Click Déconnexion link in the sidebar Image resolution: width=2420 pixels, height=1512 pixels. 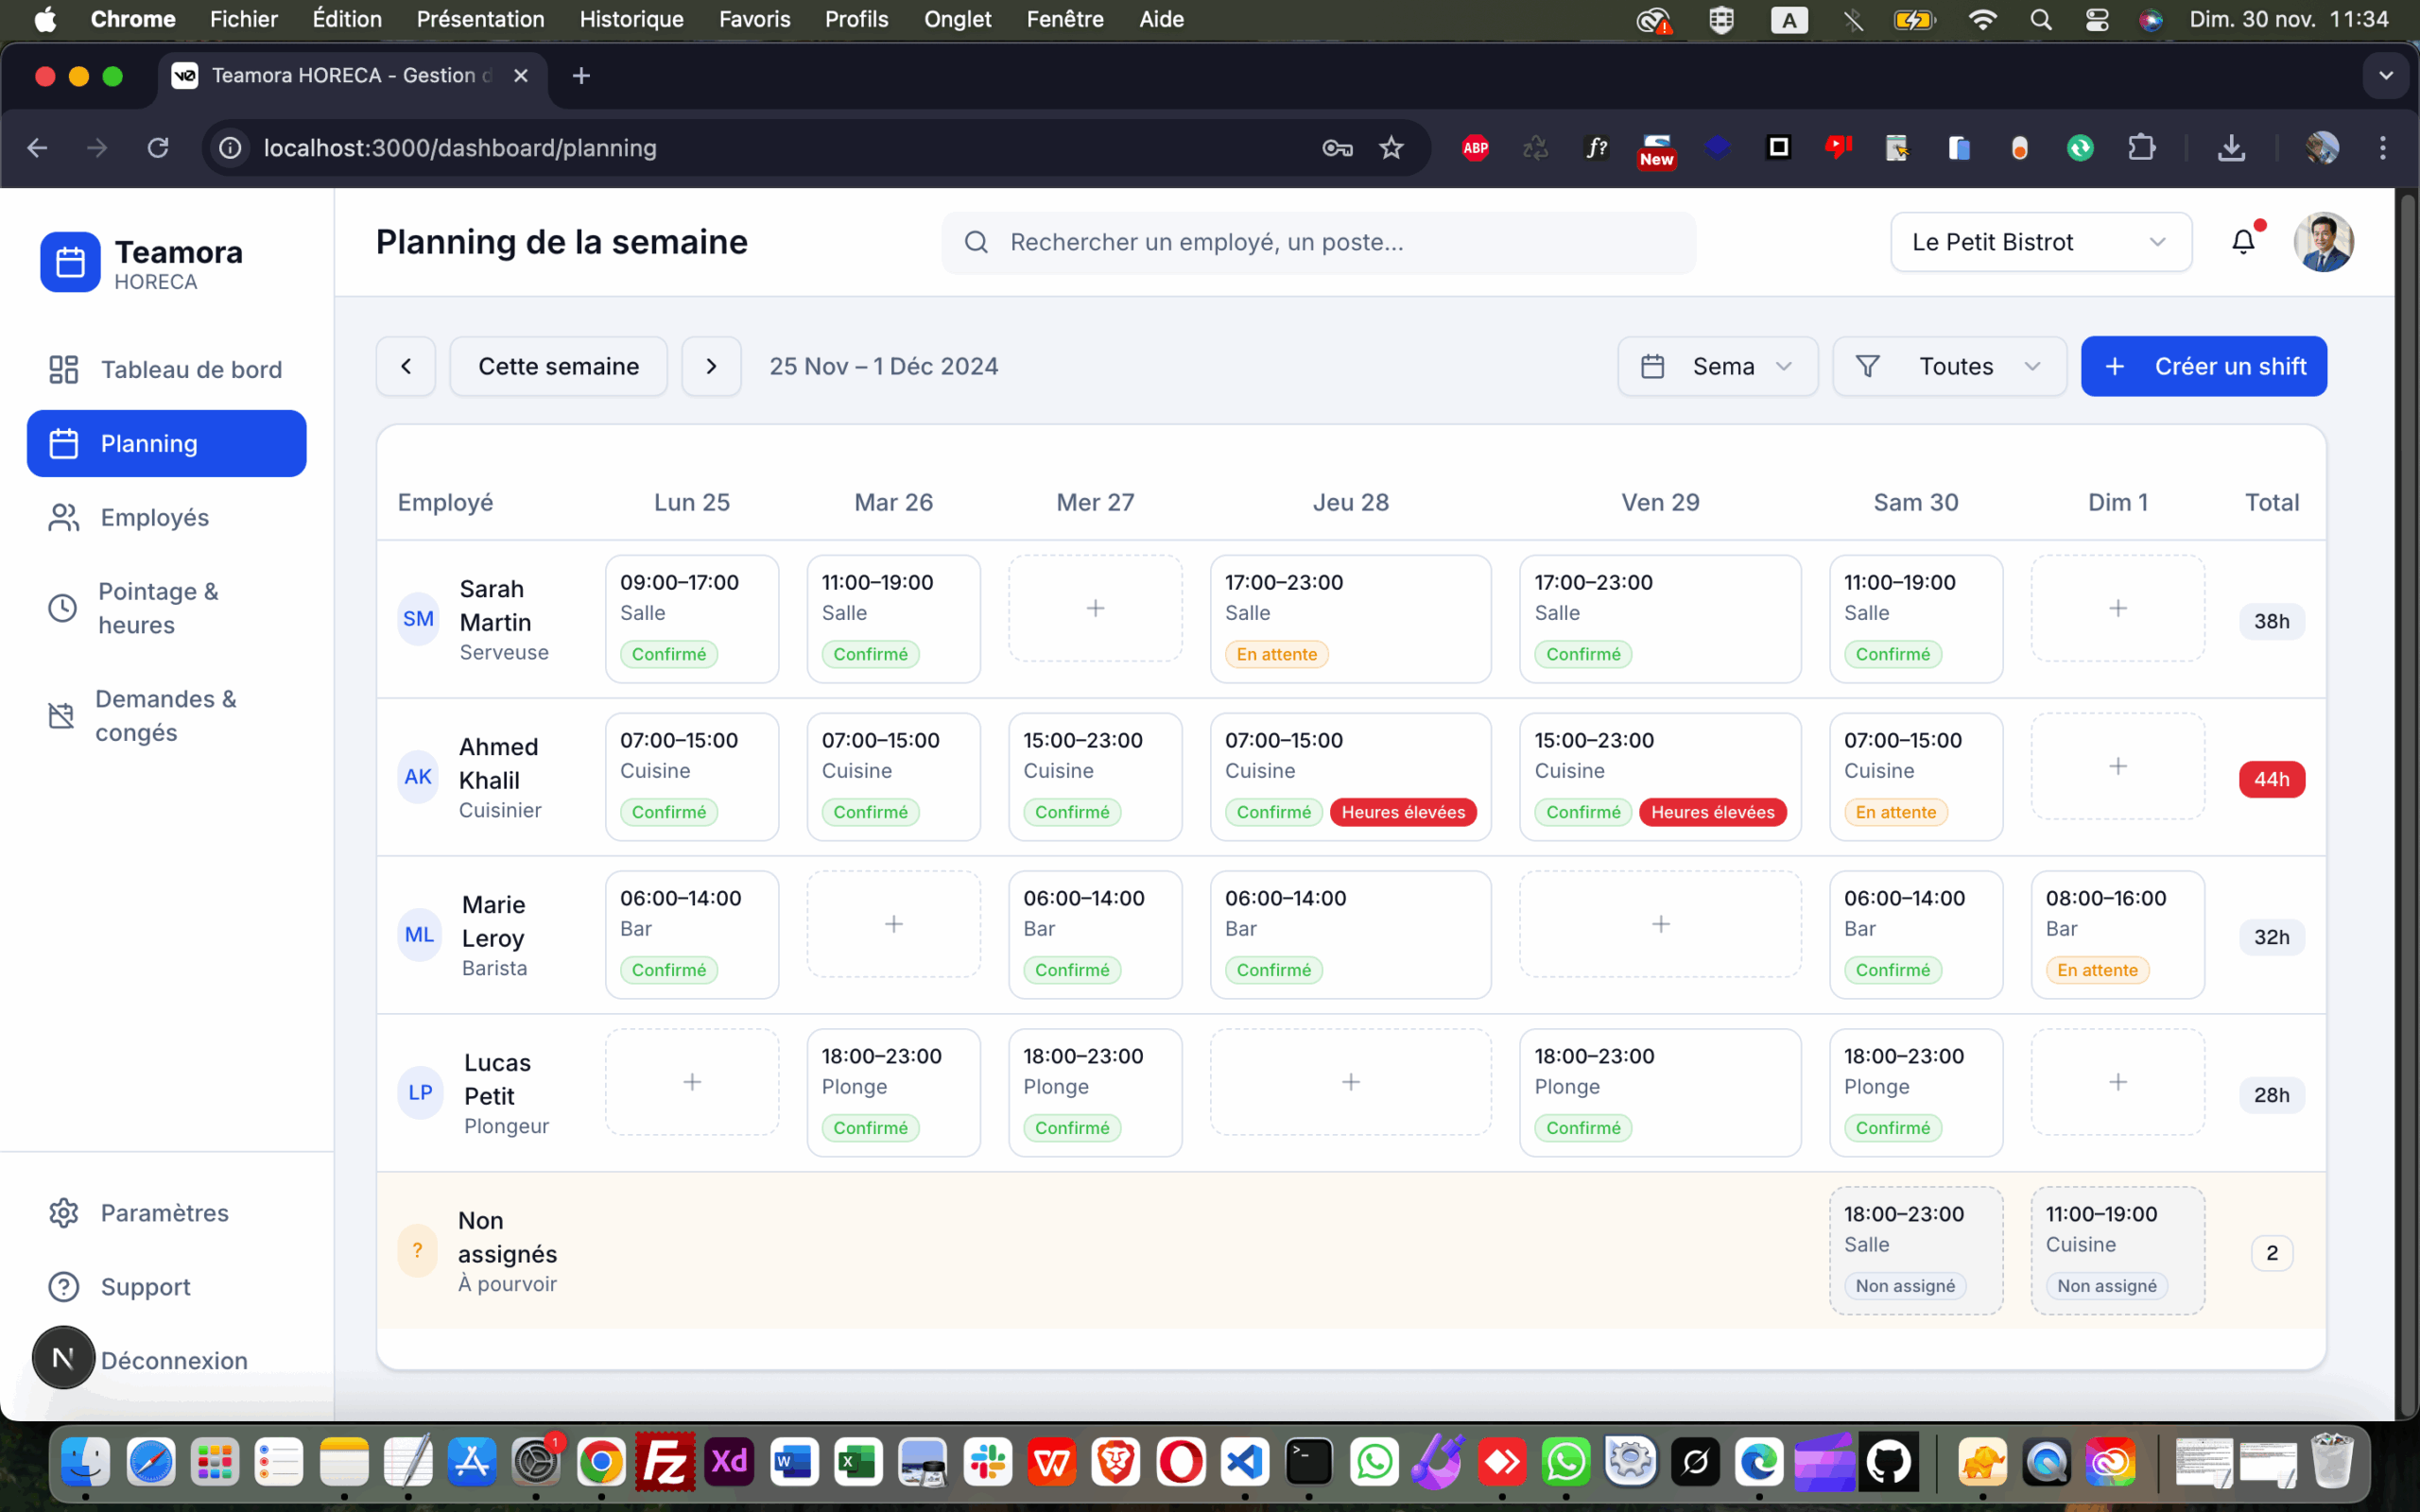tap(174, 1360)
